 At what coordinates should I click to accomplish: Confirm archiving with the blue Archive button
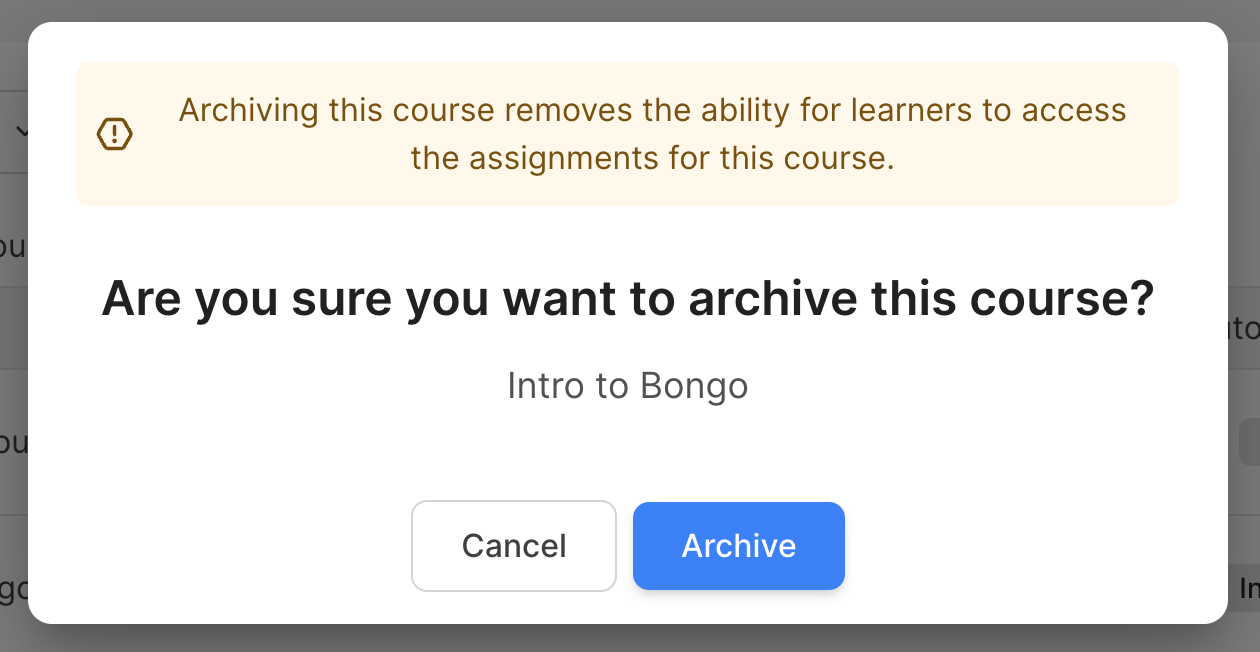[739, 546]
